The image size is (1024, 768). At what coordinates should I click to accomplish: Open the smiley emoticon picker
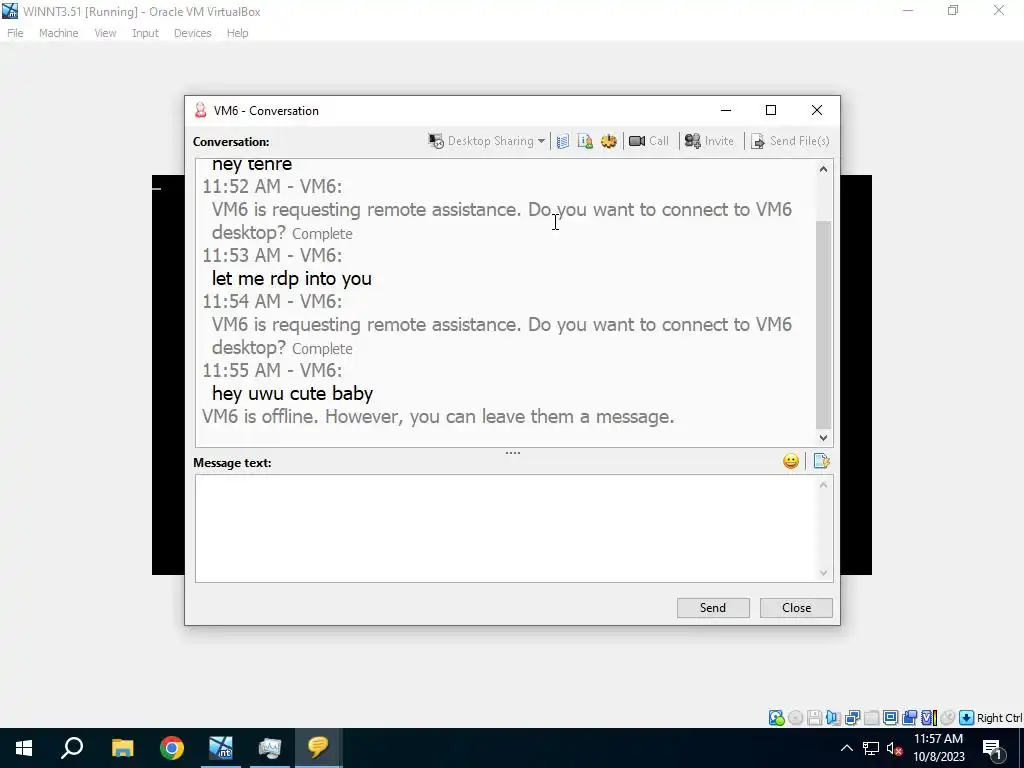point(791,462)
